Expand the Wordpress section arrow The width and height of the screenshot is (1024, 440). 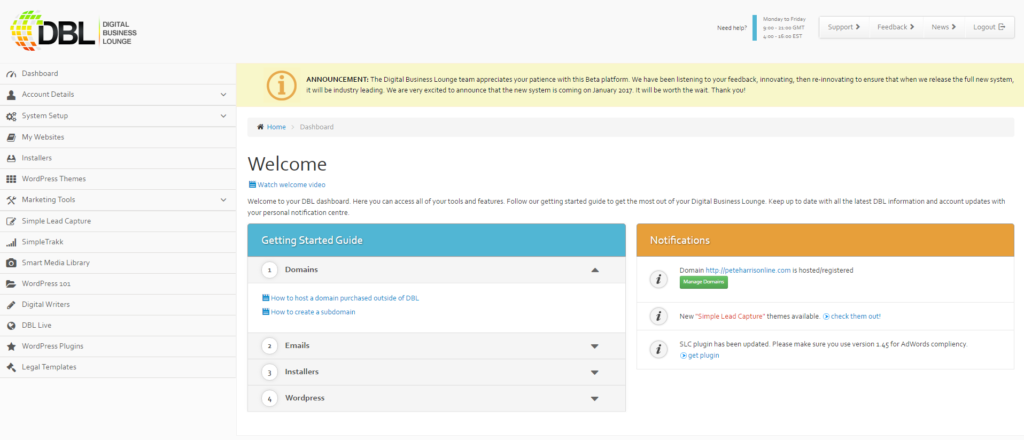(595, 398)
